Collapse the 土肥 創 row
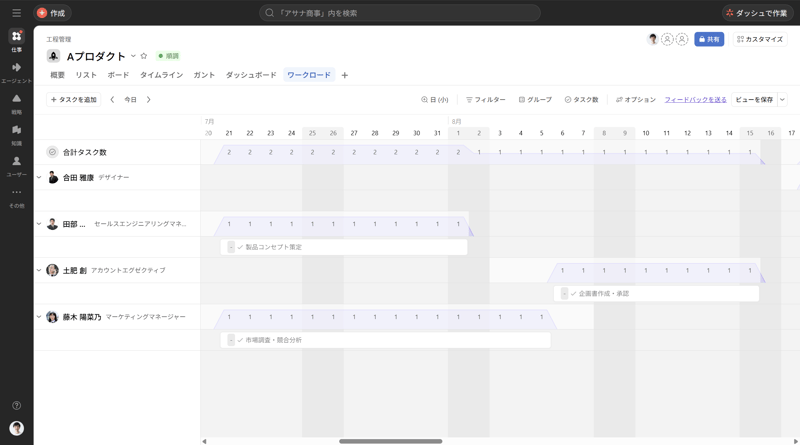 click(x=39, y=270)
